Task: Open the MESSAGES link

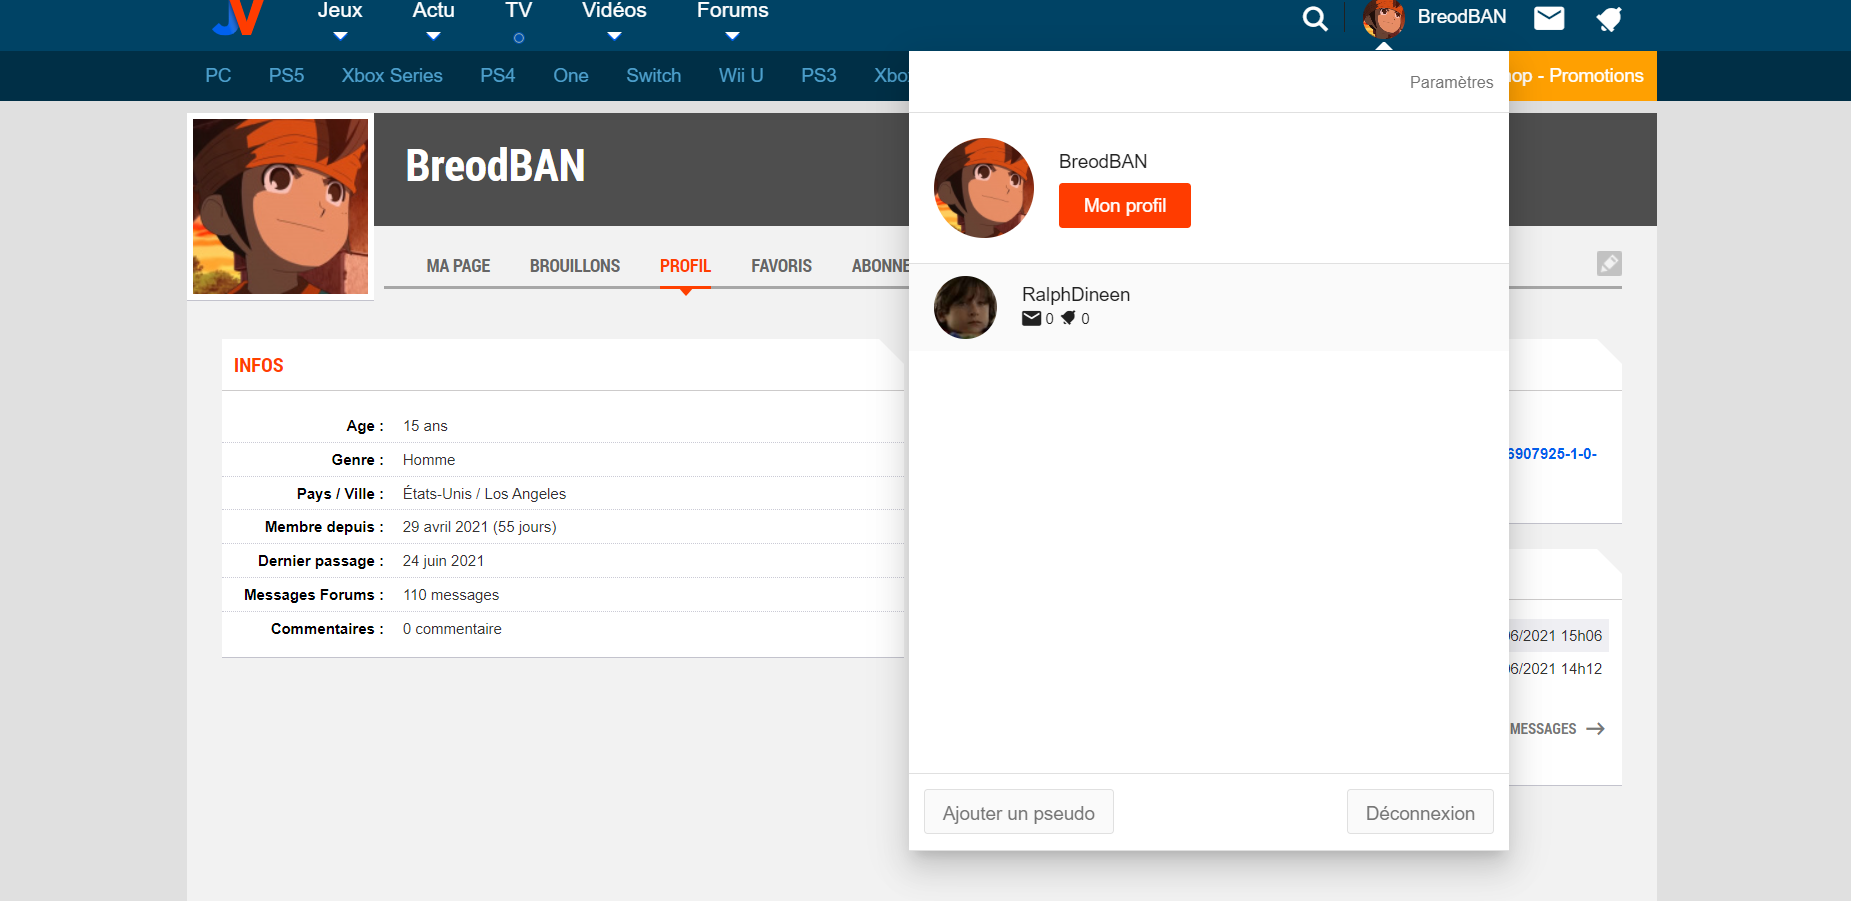Action: [x=1543, y=729]
